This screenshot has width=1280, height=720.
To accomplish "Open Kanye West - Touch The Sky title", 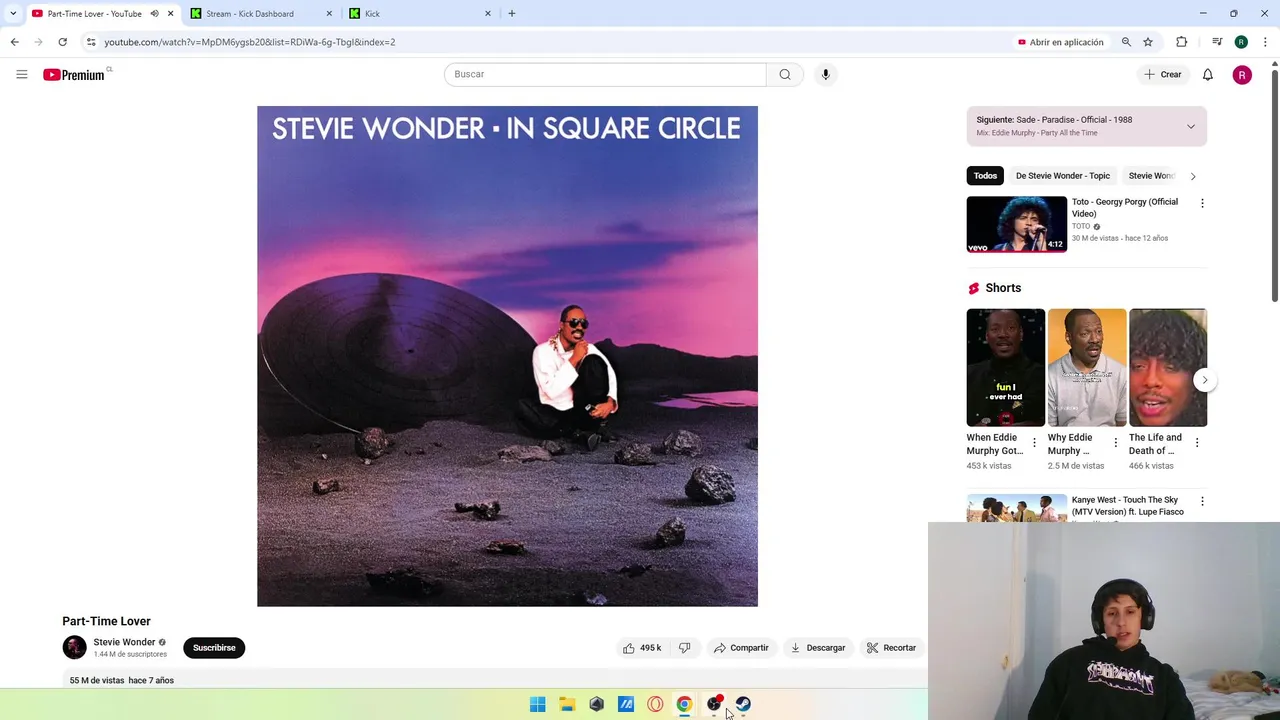I will 1127,506.
